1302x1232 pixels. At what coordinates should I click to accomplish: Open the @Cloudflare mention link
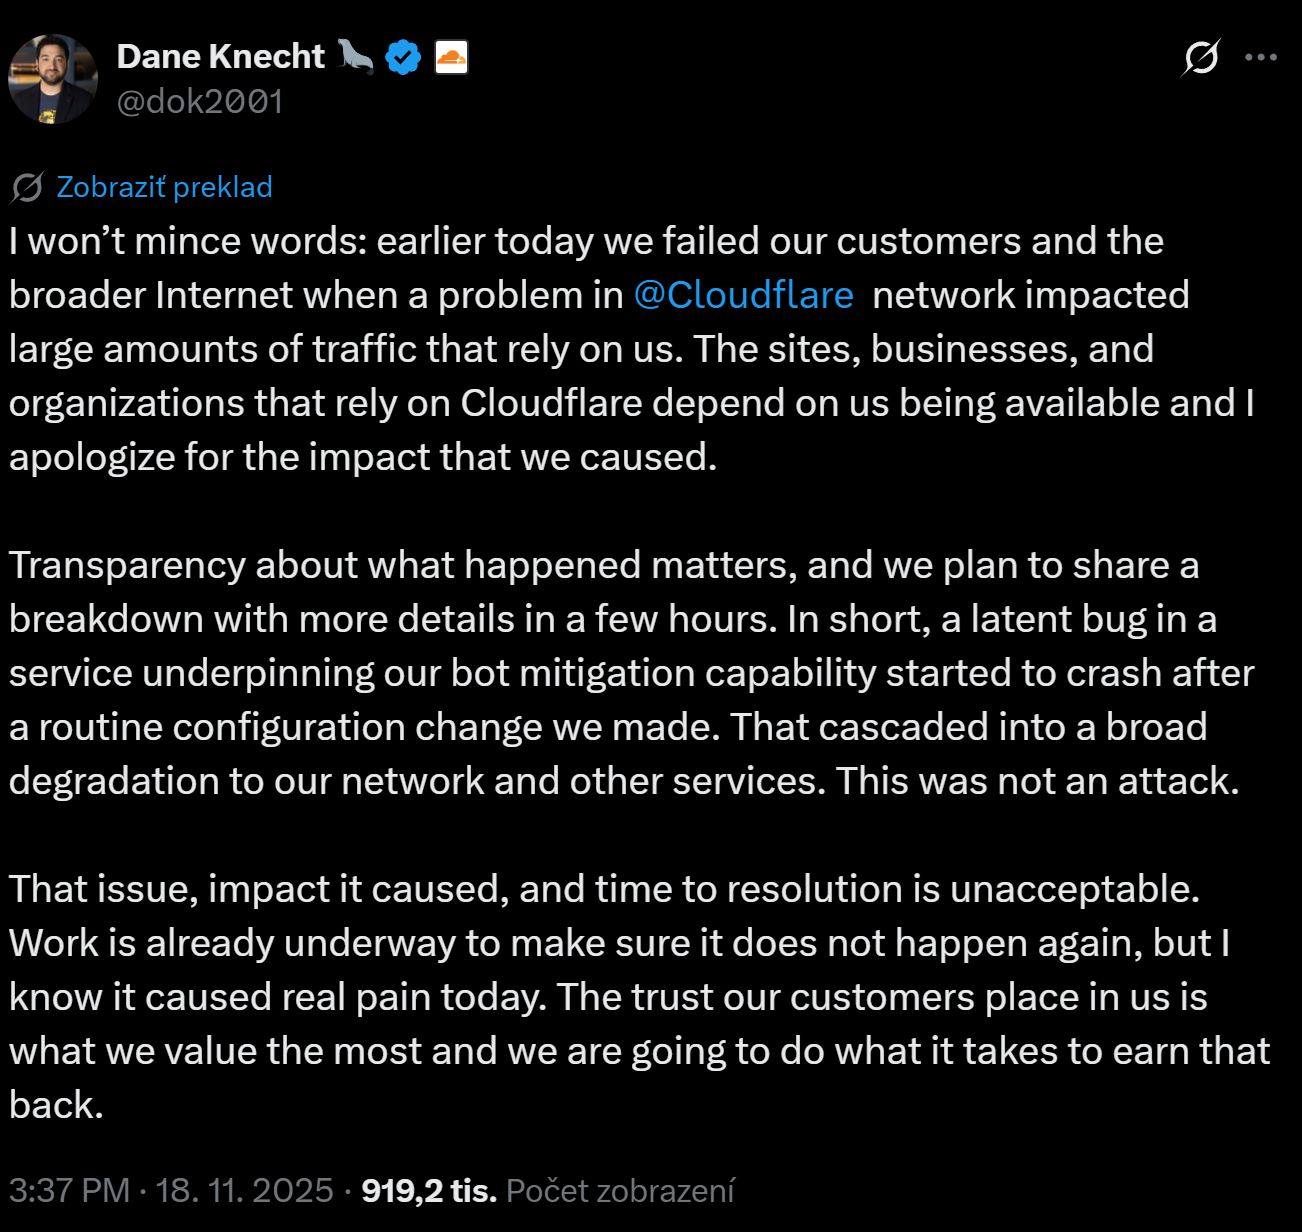click(744, 295)
